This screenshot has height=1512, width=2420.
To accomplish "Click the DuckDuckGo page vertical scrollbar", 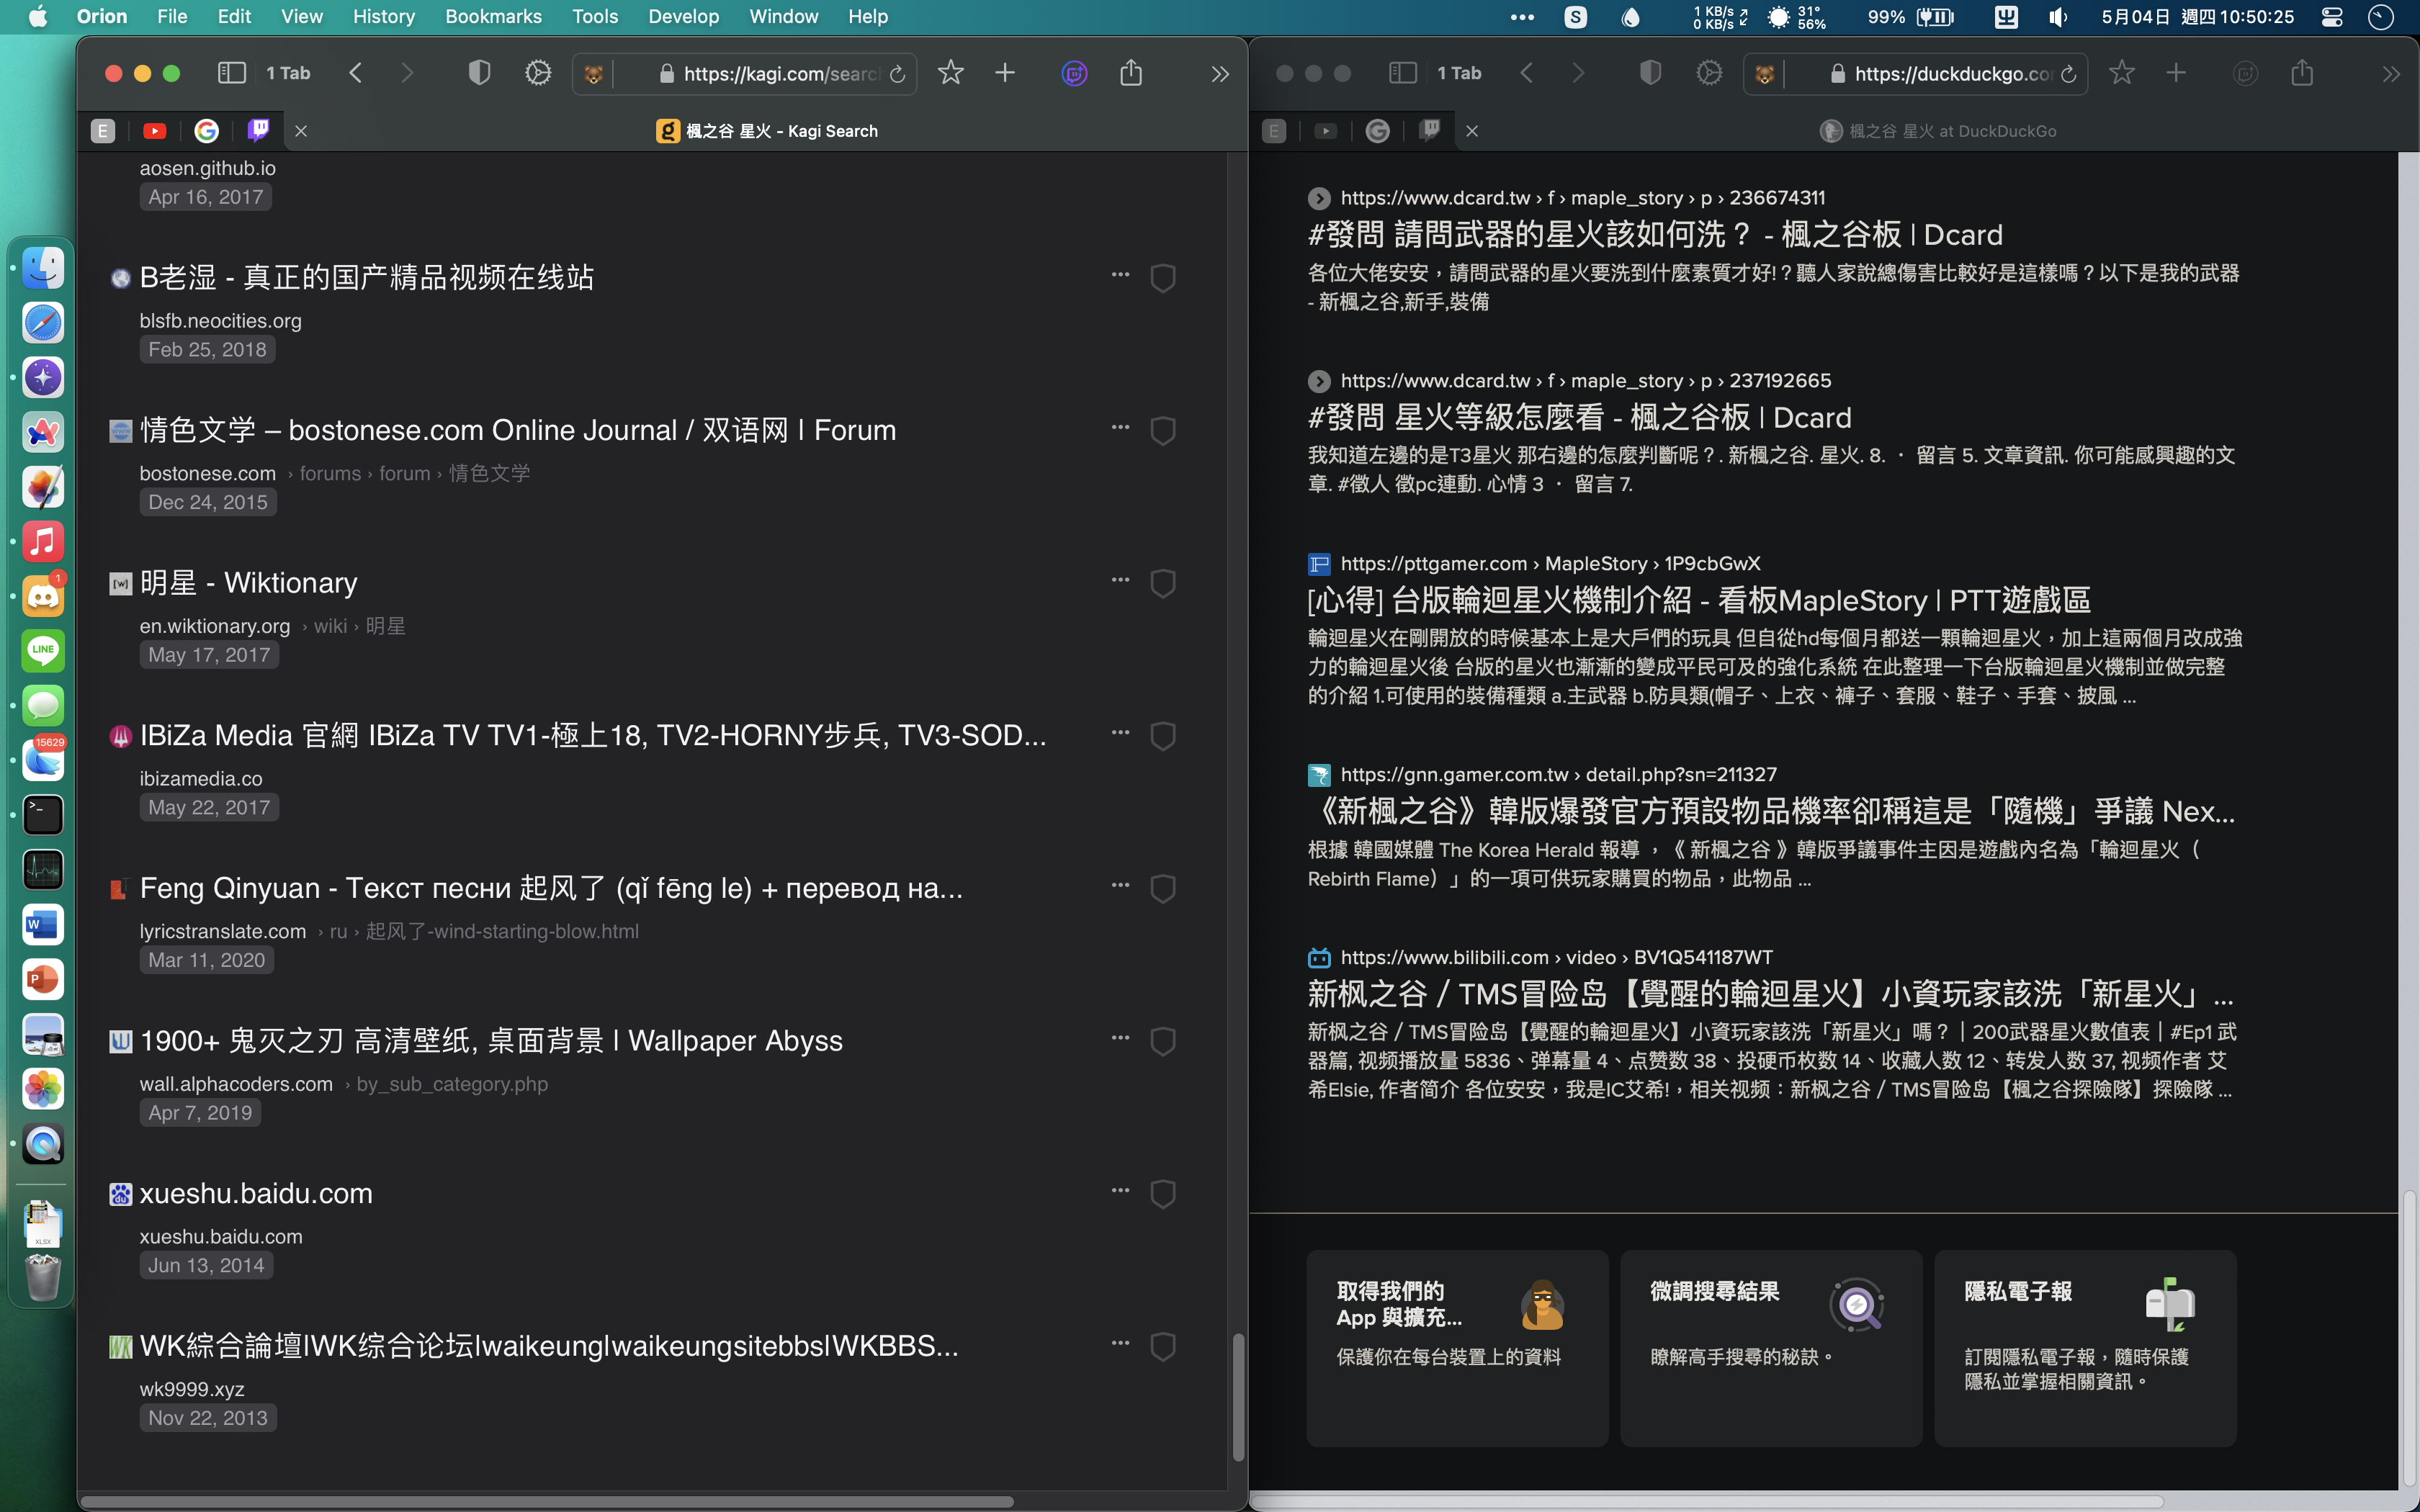I will tap(2408, 1340).
